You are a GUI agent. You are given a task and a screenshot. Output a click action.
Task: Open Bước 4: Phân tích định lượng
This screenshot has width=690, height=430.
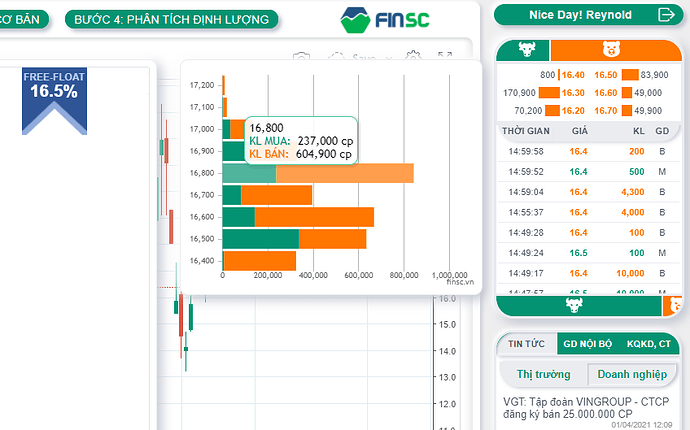point(172,19)
